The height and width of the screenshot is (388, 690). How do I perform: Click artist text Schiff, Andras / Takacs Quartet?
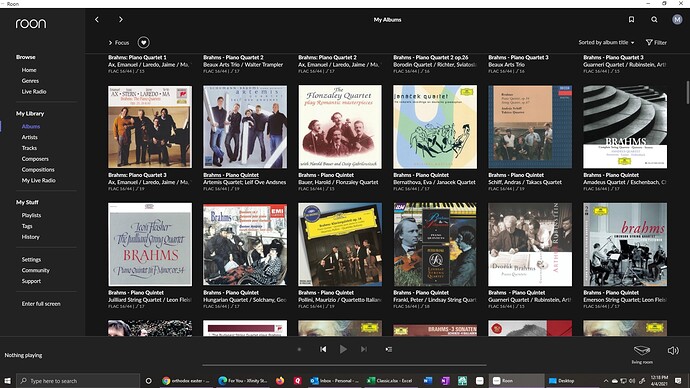525,182
